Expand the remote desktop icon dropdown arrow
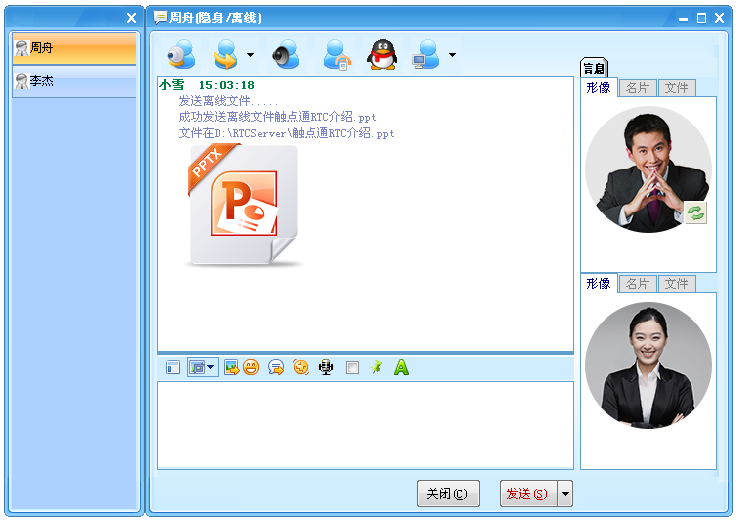 (x=452, y=55)
